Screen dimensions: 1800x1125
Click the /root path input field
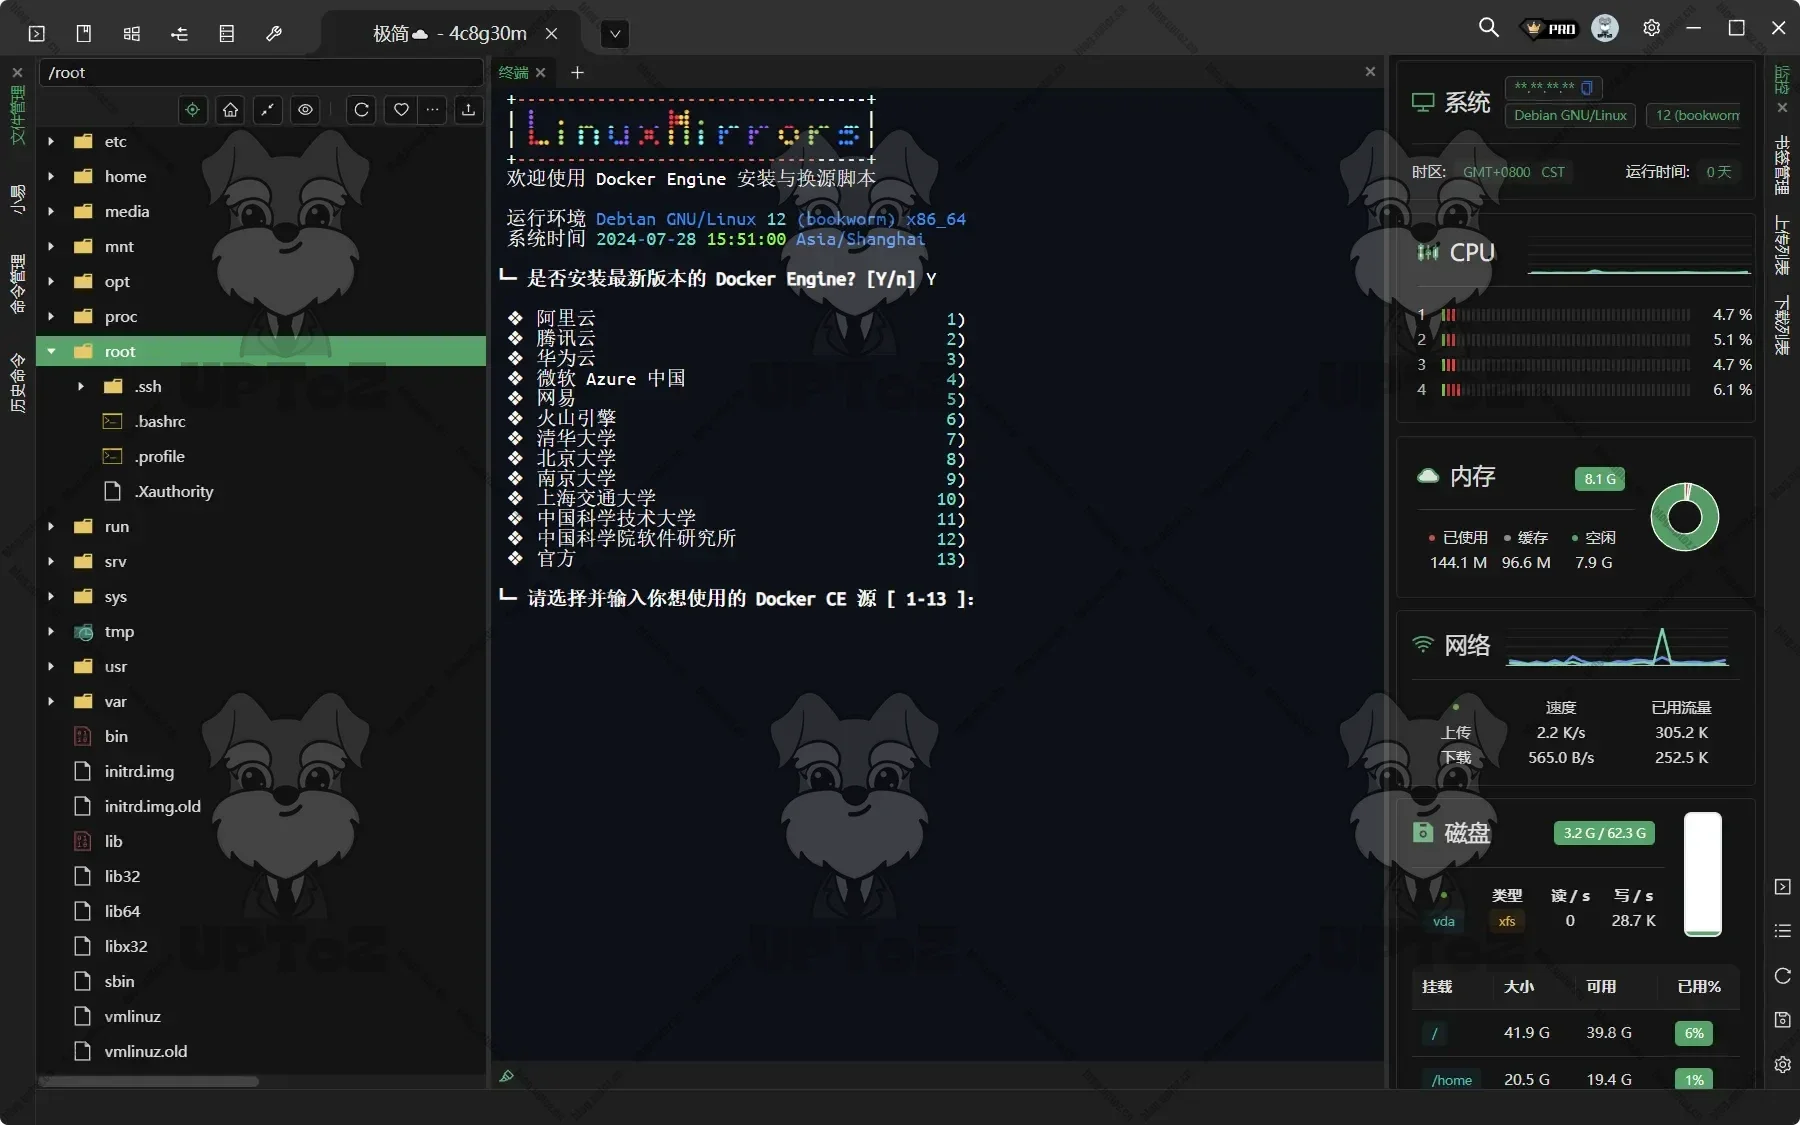pos(261,72)
